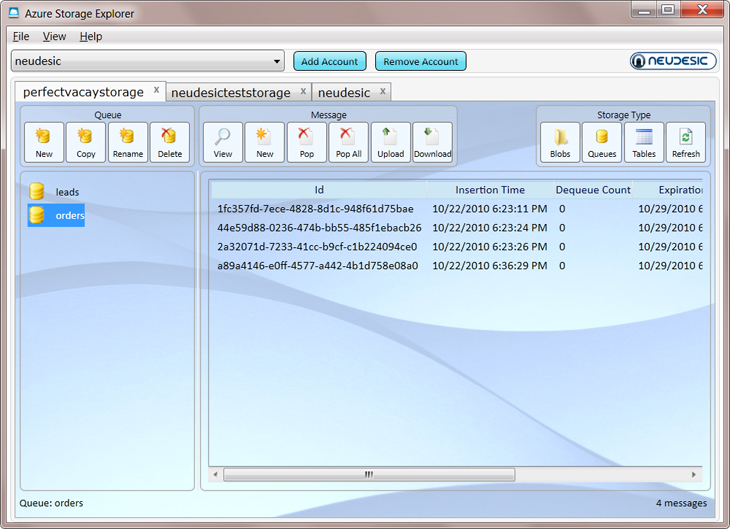Sort by Dequeue Count column header
Image resolution: width=730 pixels, height=529 pixels.
[x=593, y=190]
